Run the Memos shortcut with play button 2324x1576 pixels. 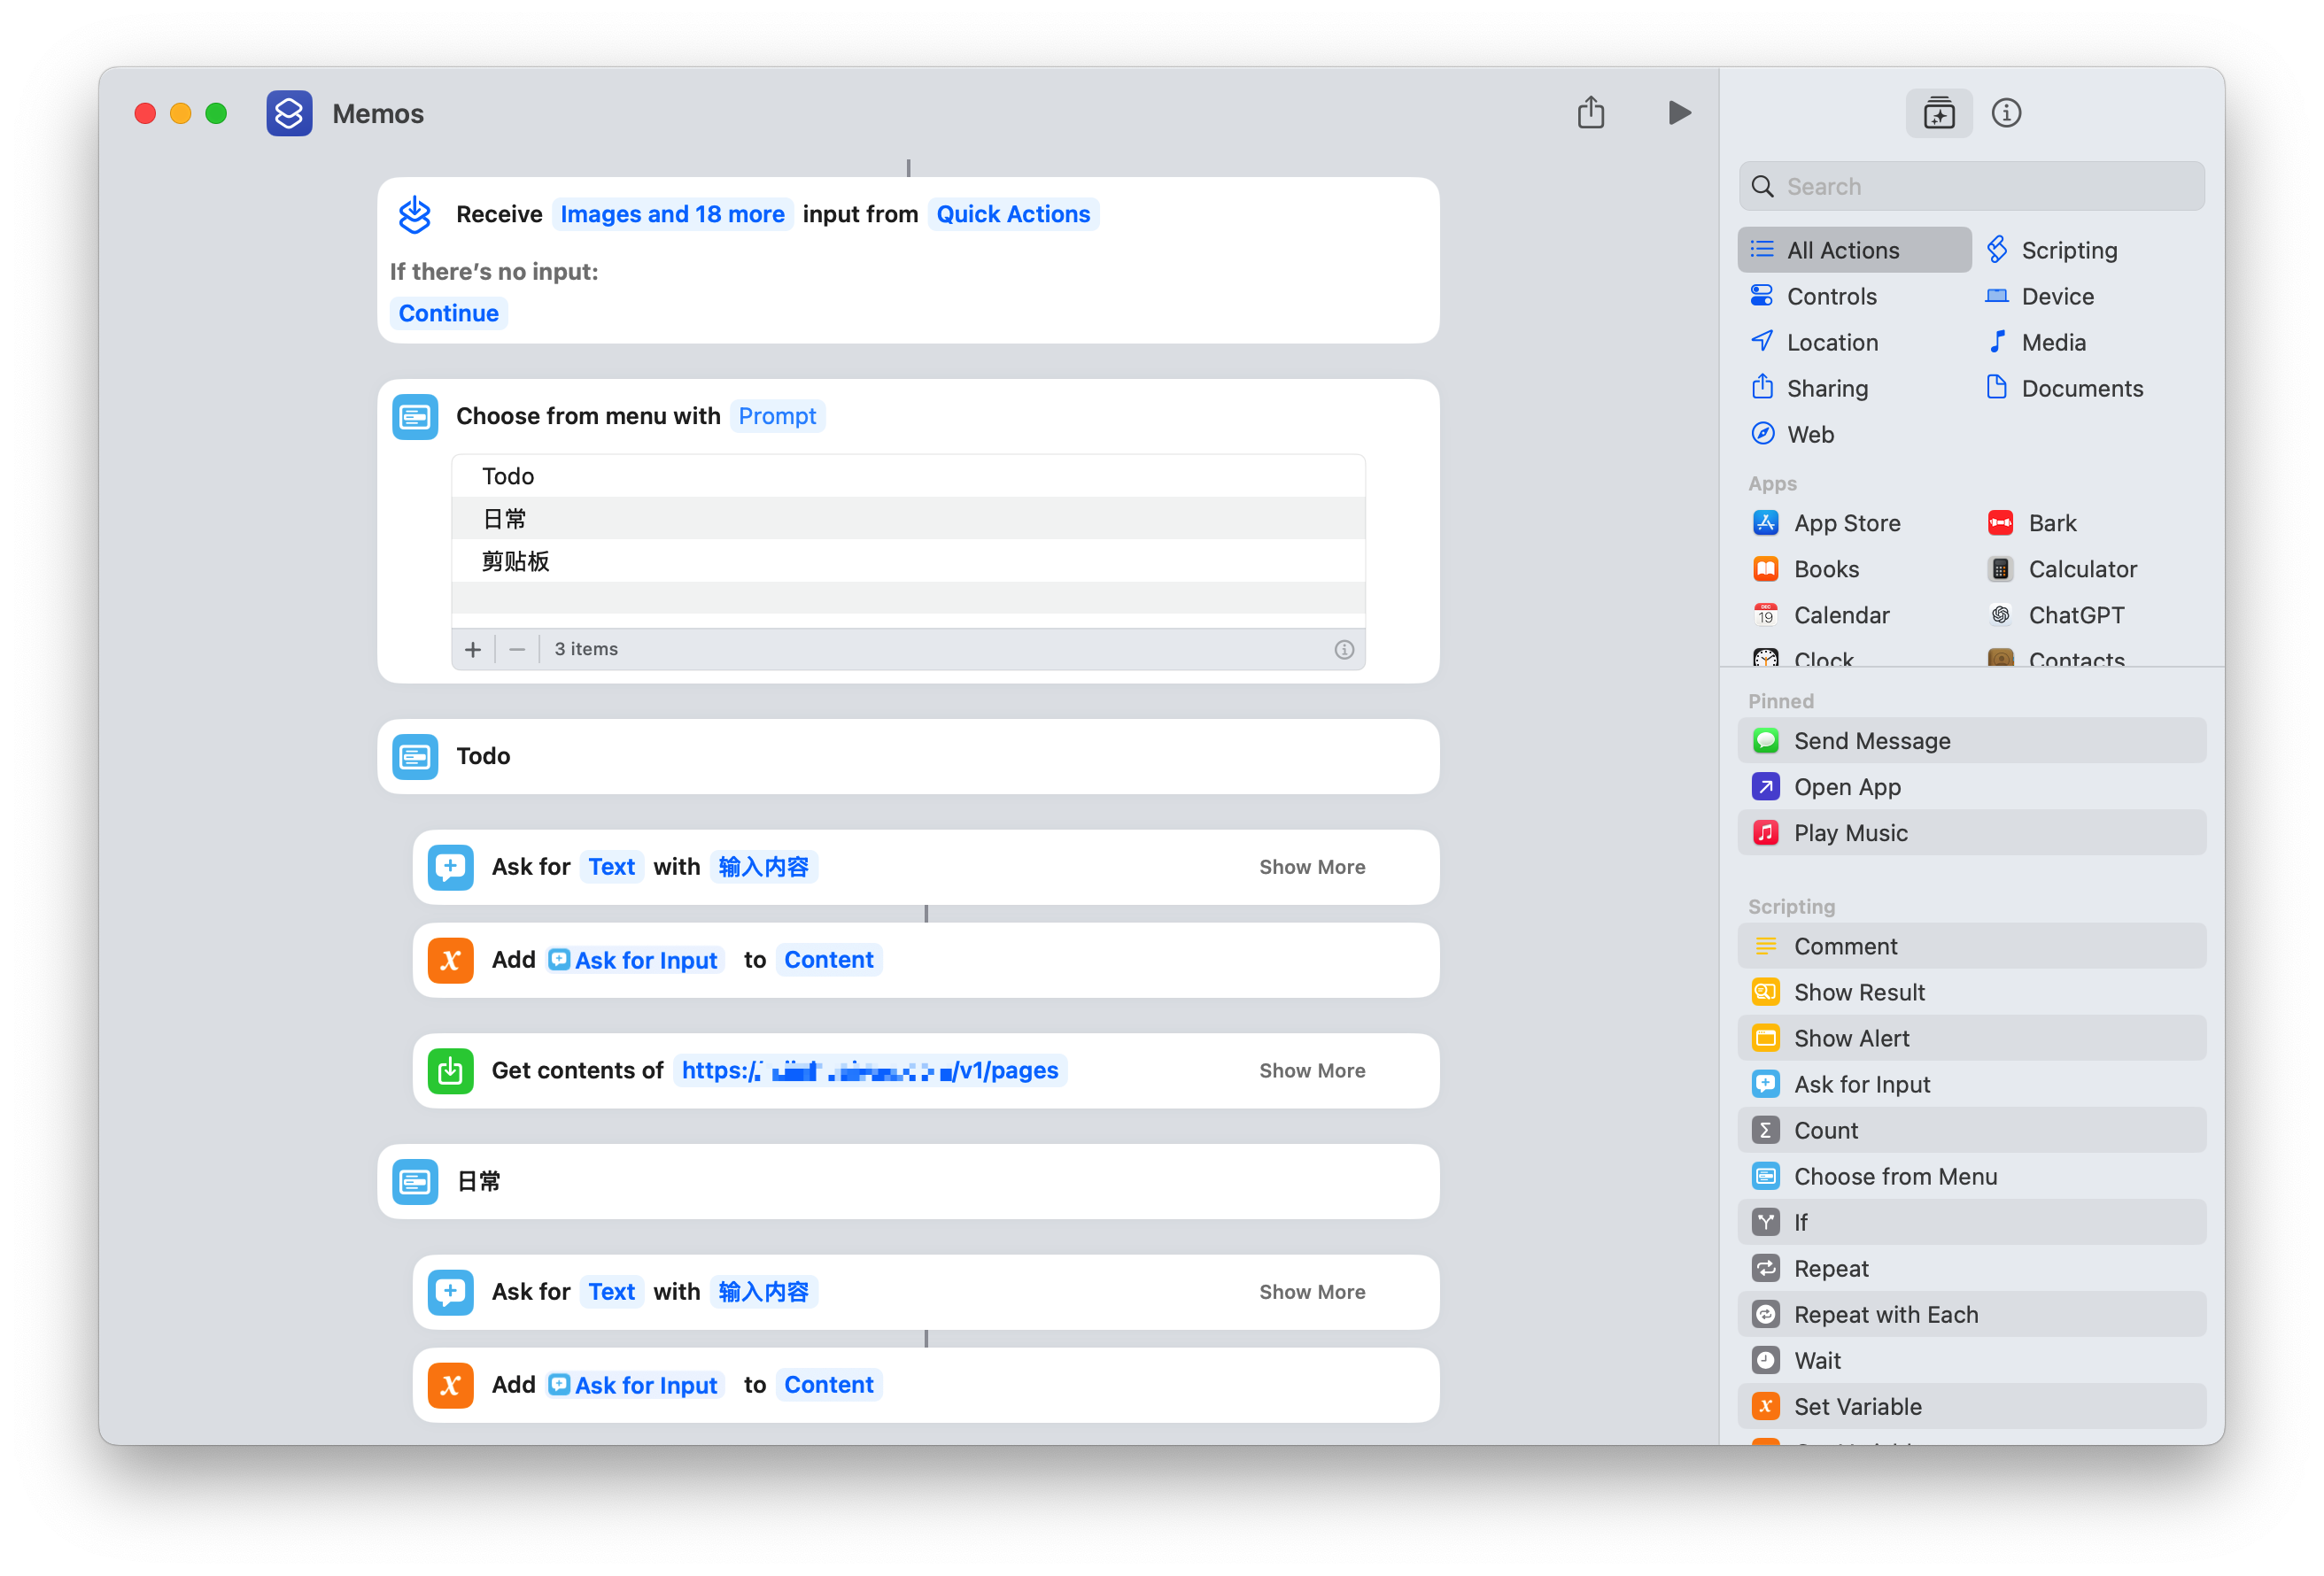coord(1679,113)
